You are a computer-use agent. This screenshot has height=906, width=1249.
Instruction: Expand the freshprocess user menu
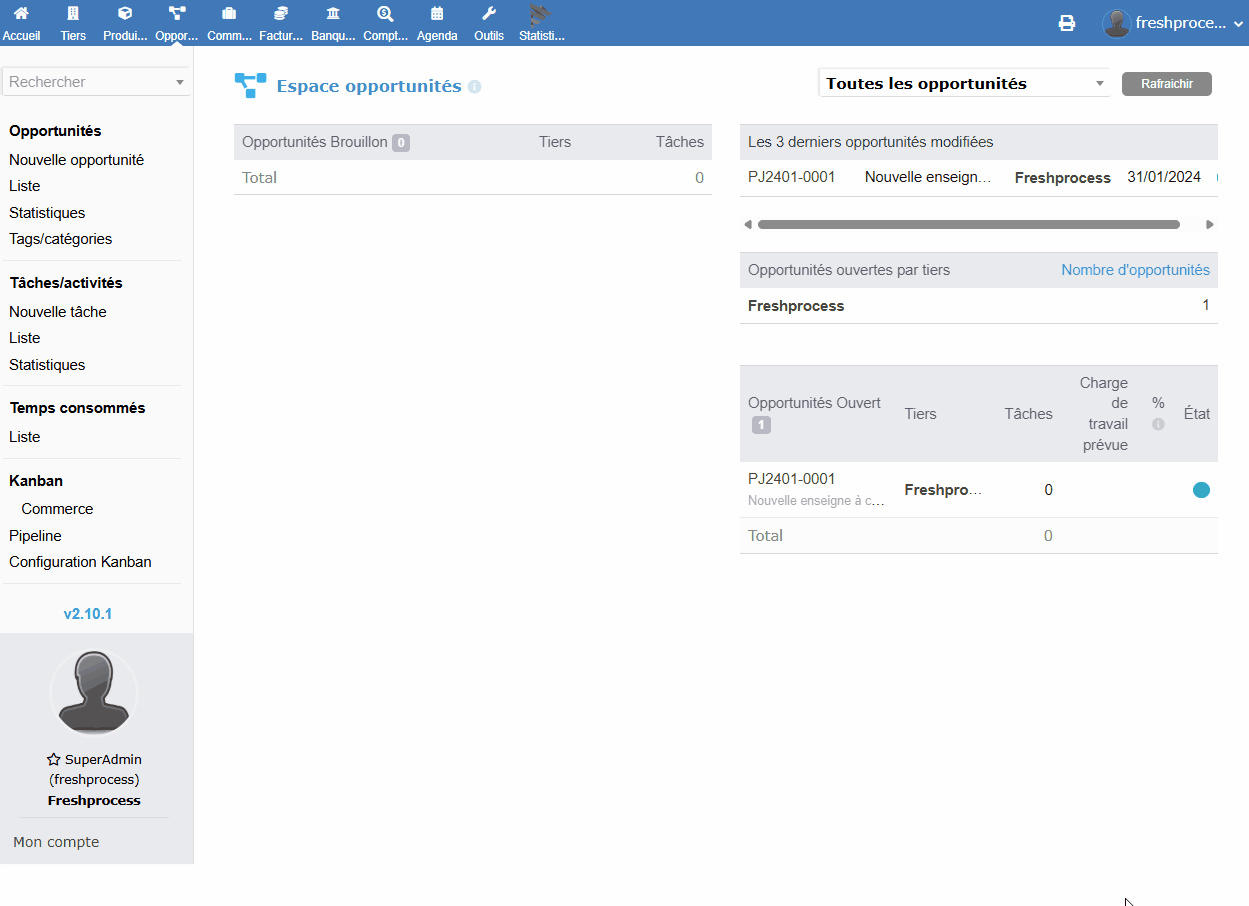point(1176,23)
